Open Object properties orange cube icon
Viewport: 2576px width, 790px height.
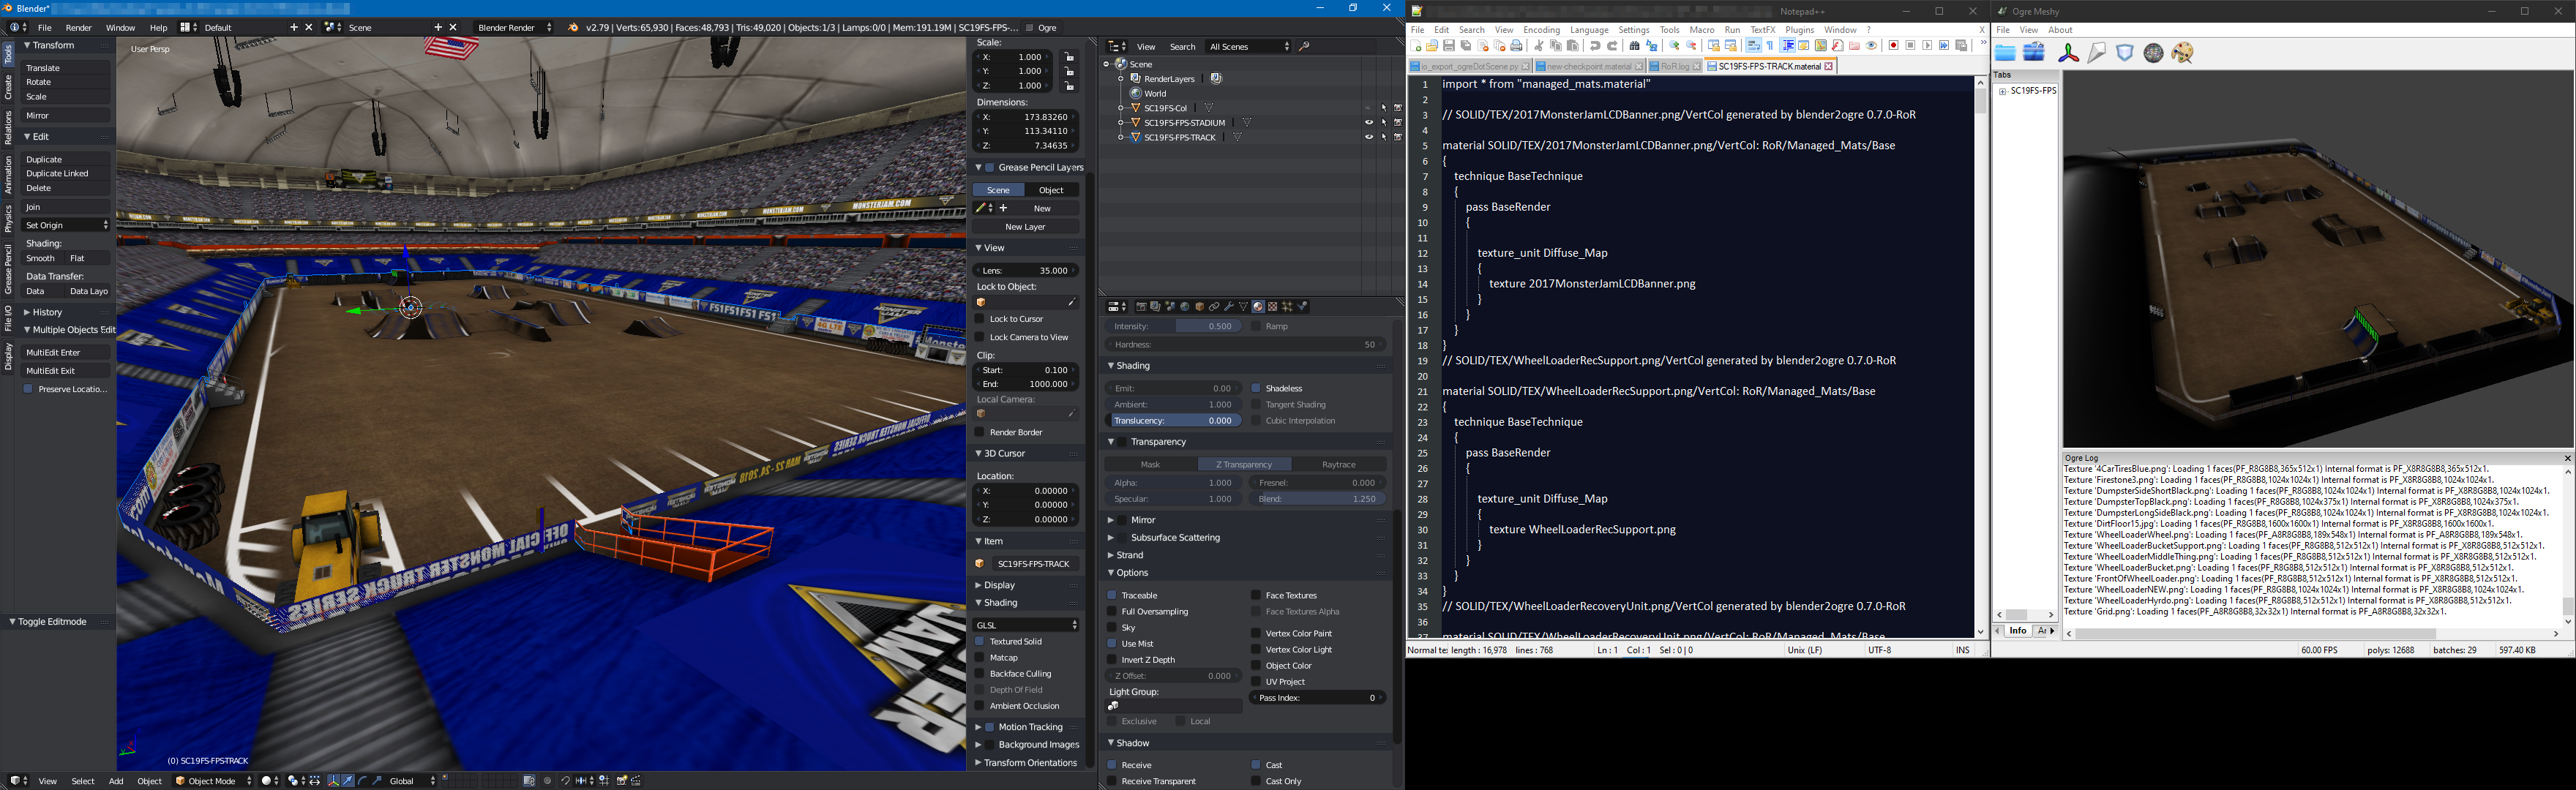[1200, 306]
